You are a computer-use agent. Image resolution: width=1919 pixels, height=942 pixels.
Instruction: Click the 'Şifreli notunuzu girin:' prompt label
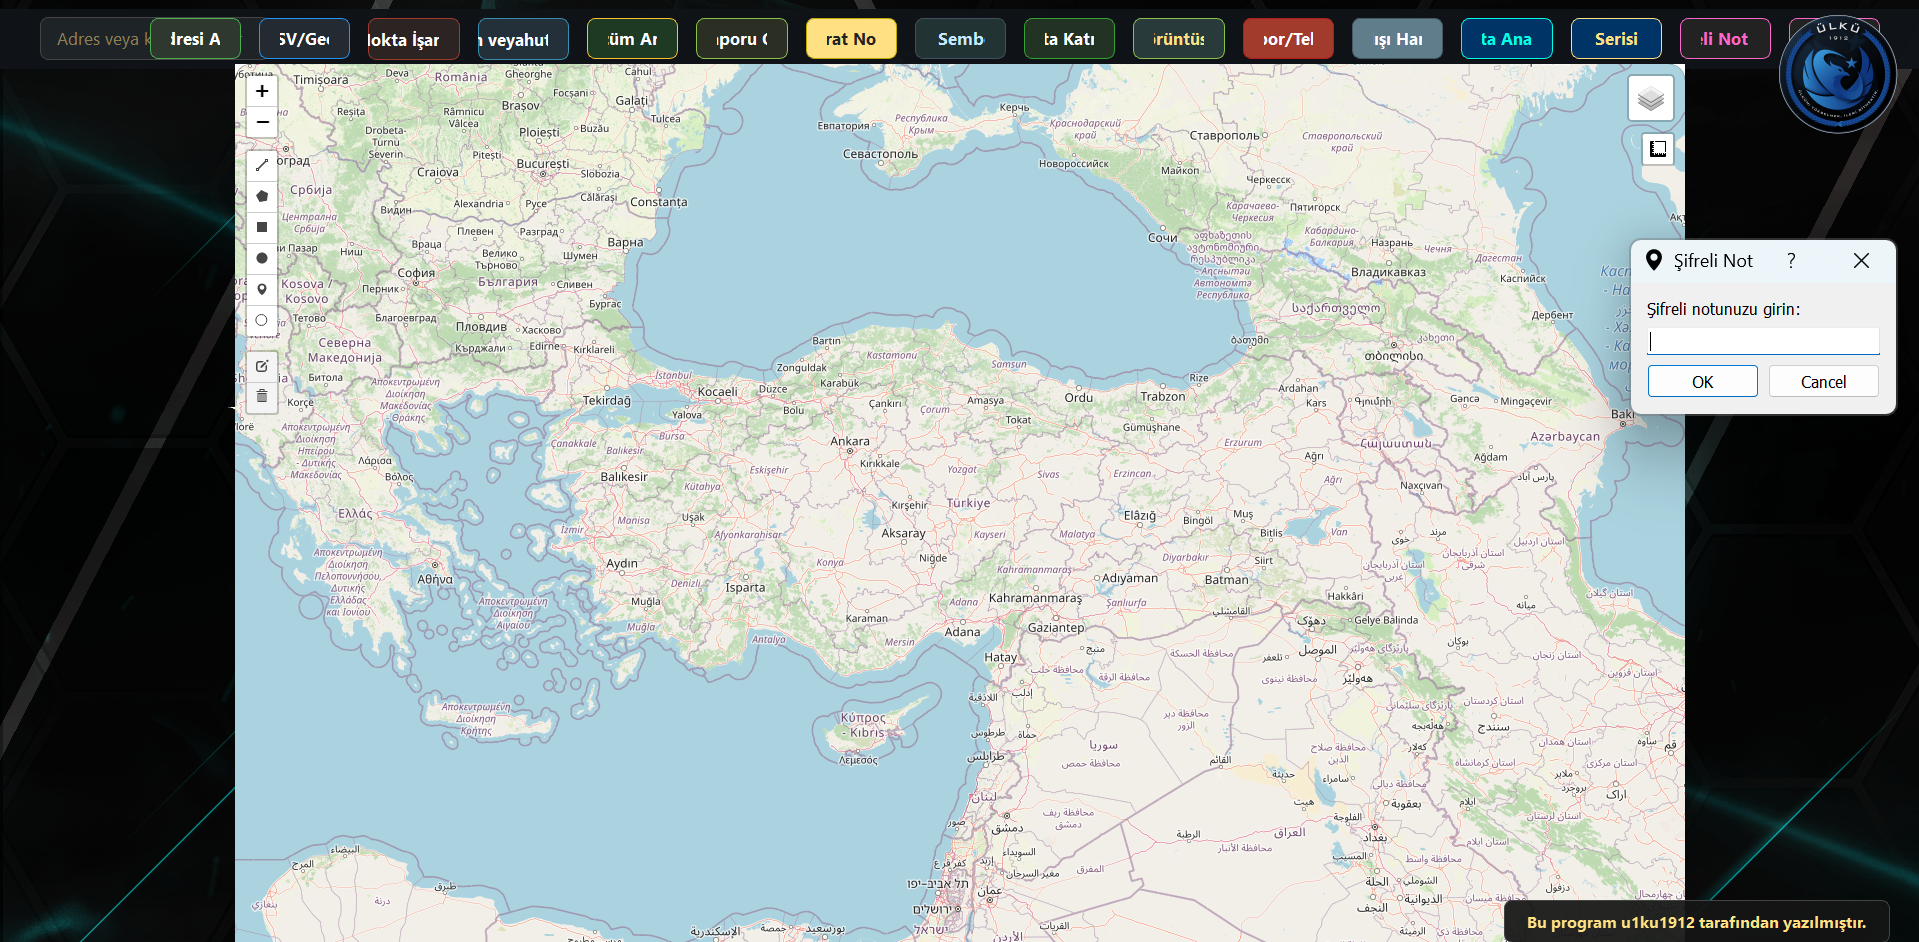(1723, 309)
